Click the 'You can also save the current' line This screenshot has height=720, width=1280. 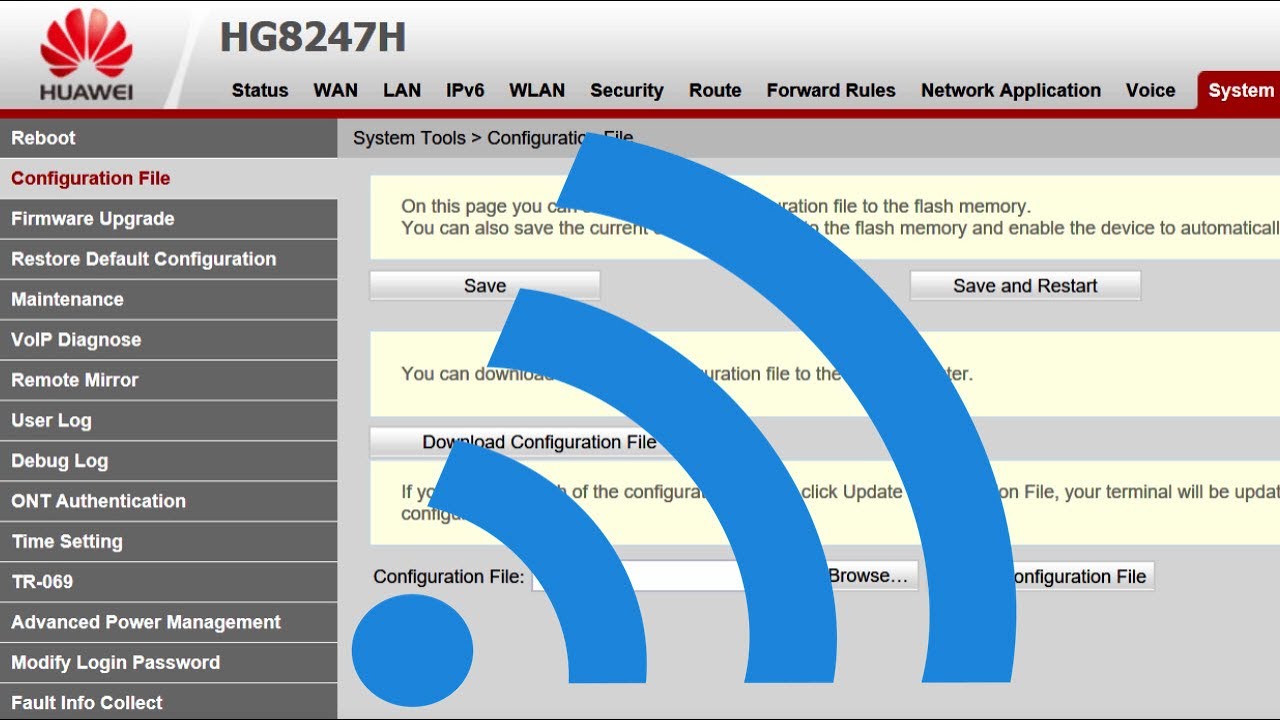(840, 228)
